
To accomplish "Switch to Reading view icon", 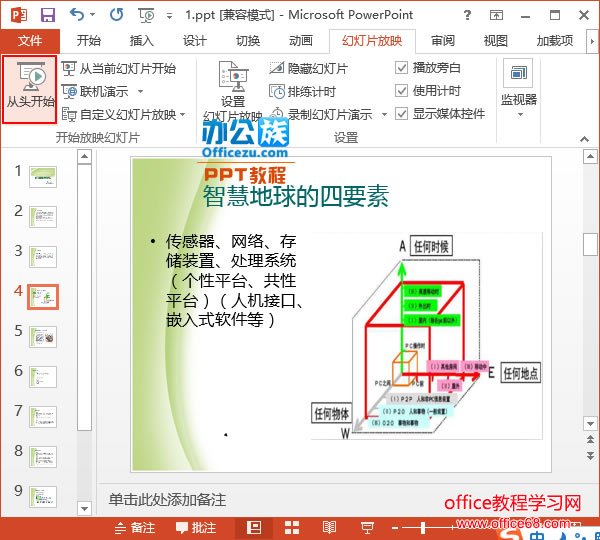I will (329, 528).
